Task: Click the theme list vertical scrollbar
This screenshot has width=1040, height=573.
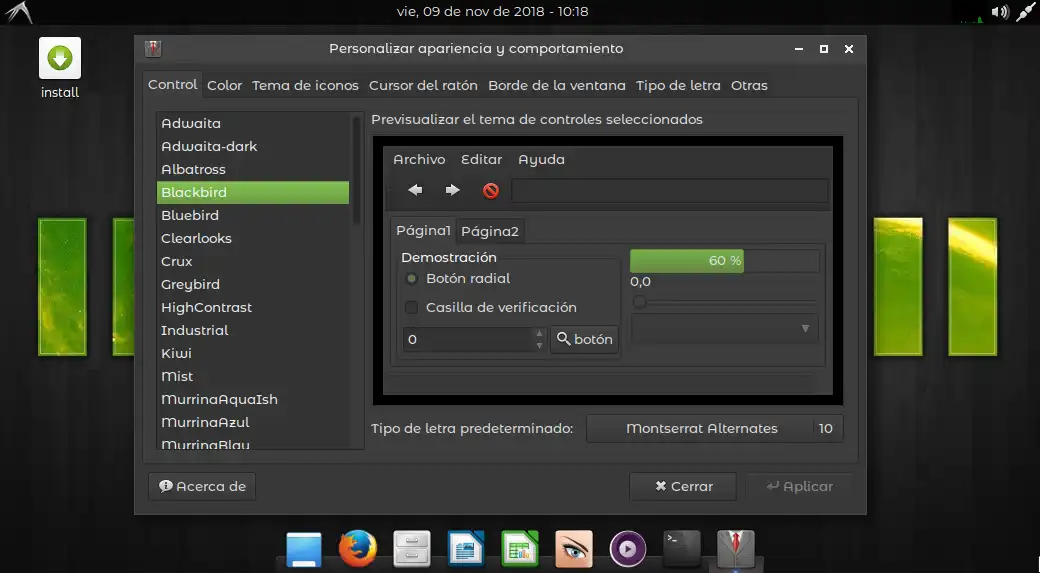Action: point(357,170)
